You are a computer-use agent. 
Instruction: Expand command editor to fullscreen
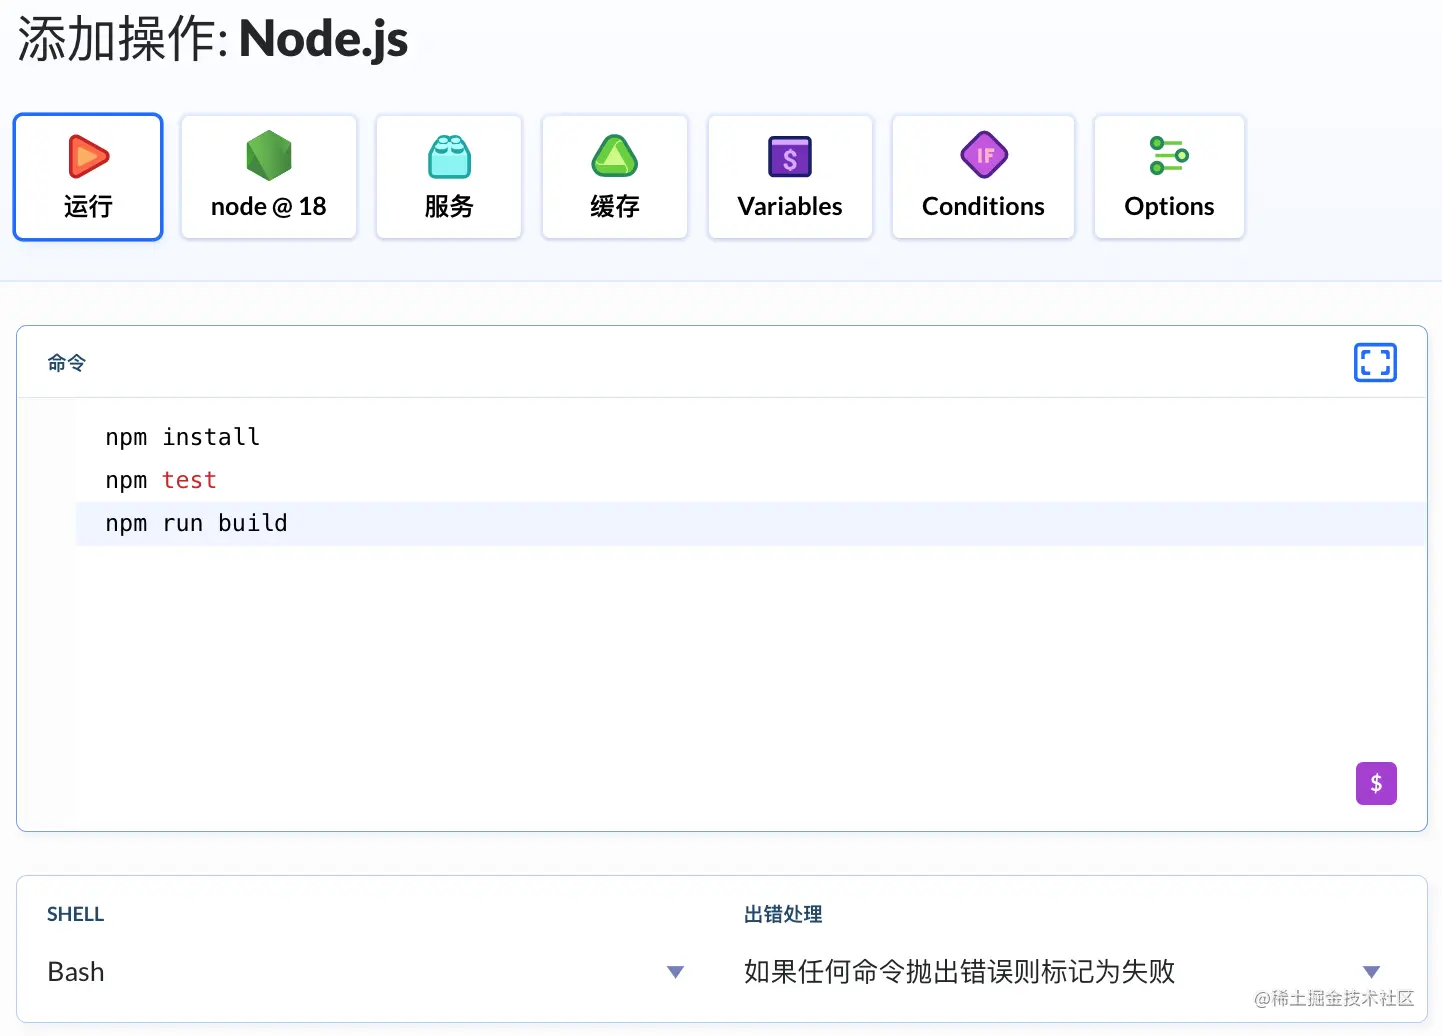[1375, 362]
